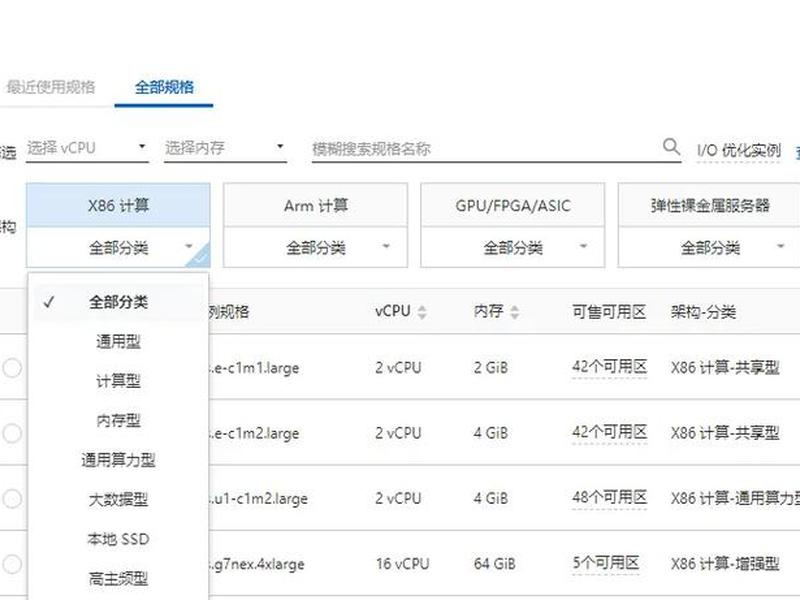Open the 选择 vCPU dropdown
This screenshot has width=800, height=600.
(87, 148)
